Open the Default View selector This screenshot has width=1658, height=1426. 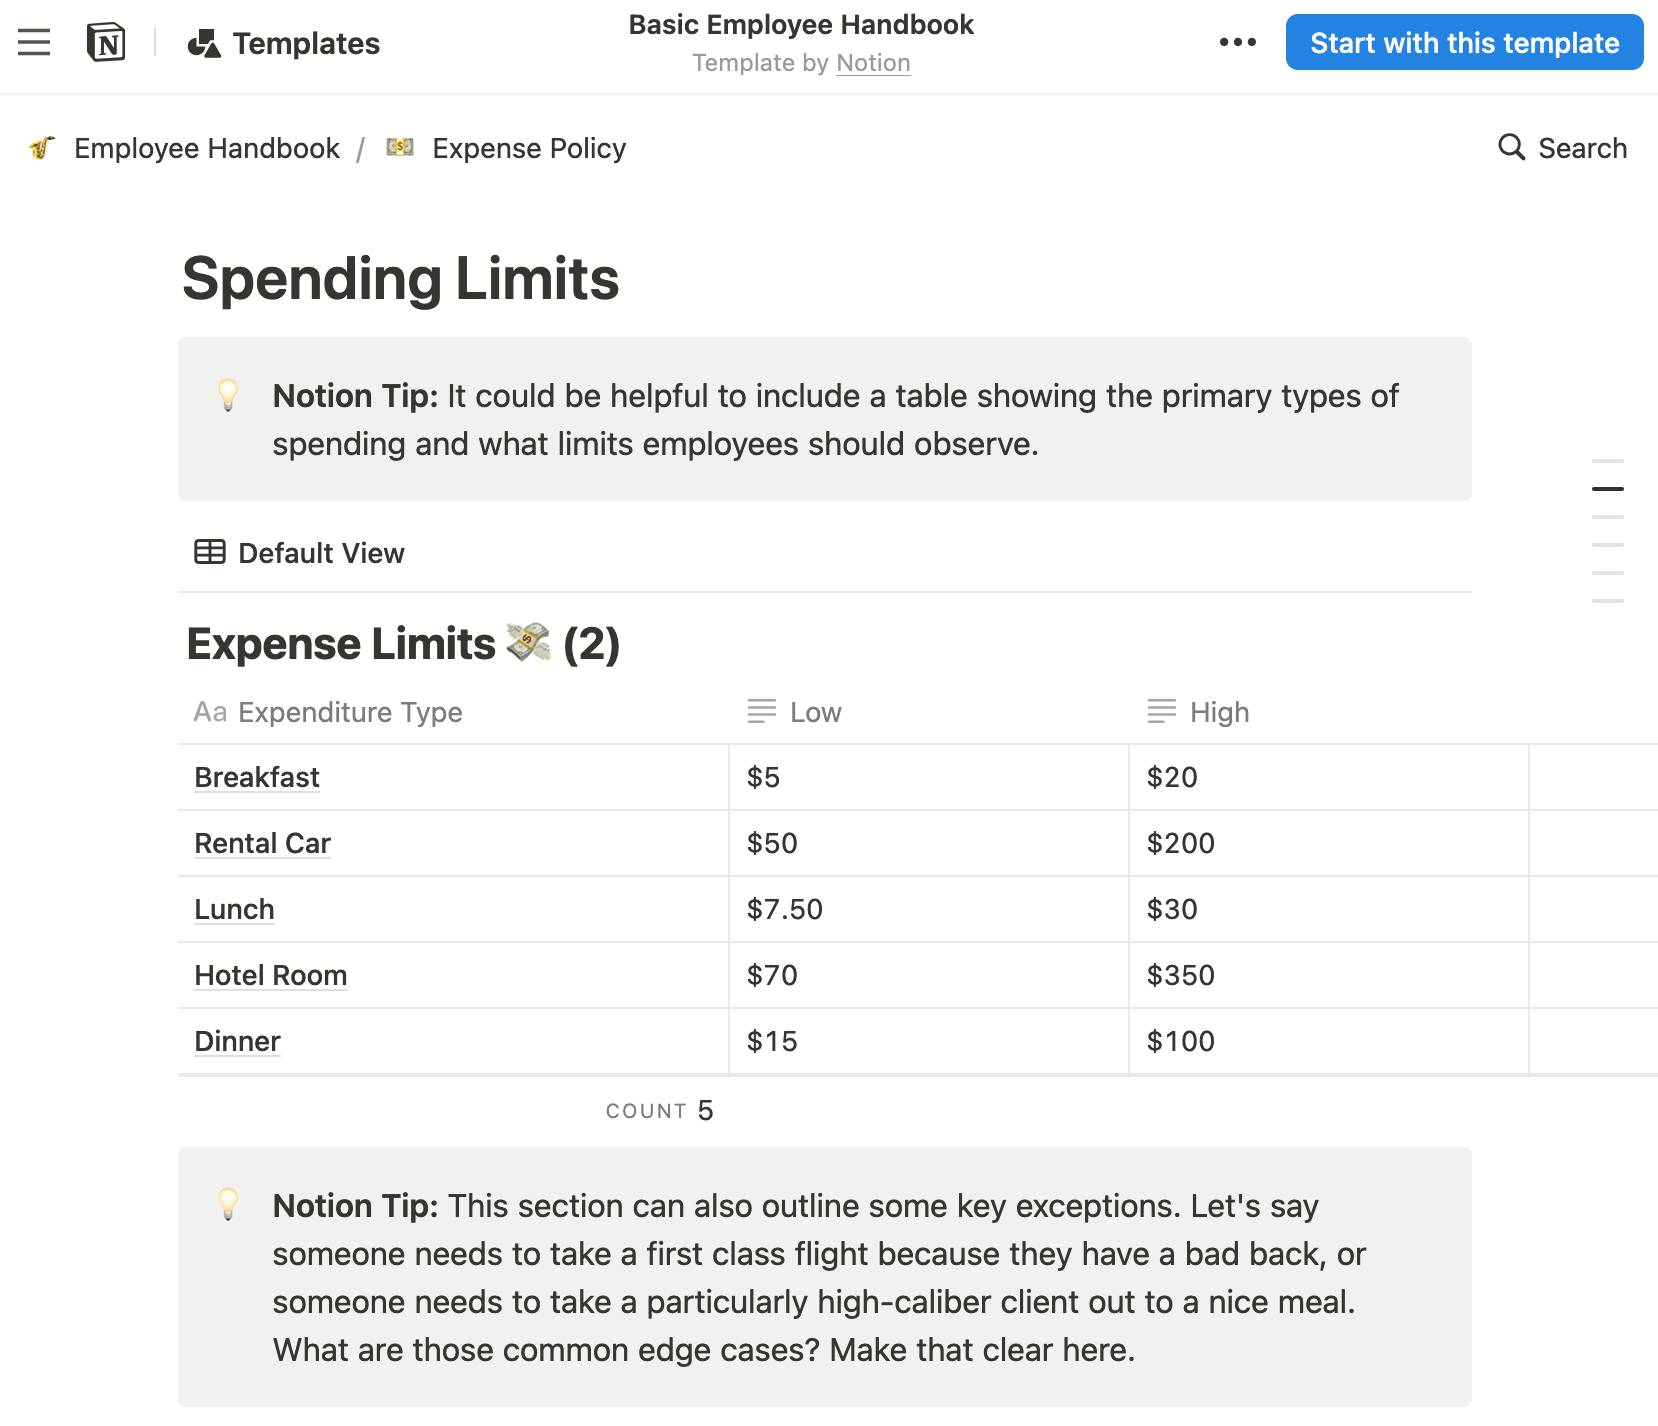click(x=320, y=552)
